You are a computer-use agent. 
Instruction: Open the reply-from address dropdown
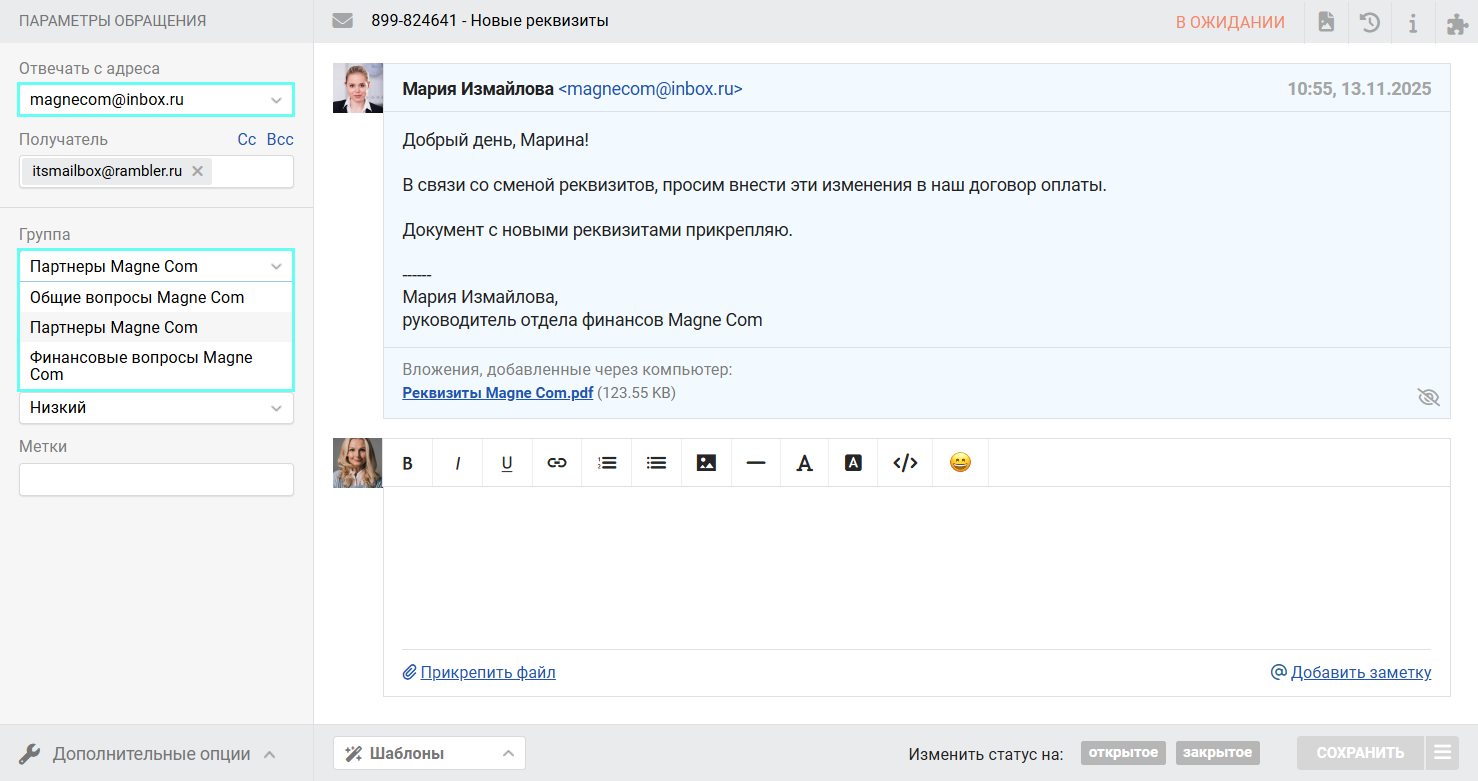click(156, 100)
